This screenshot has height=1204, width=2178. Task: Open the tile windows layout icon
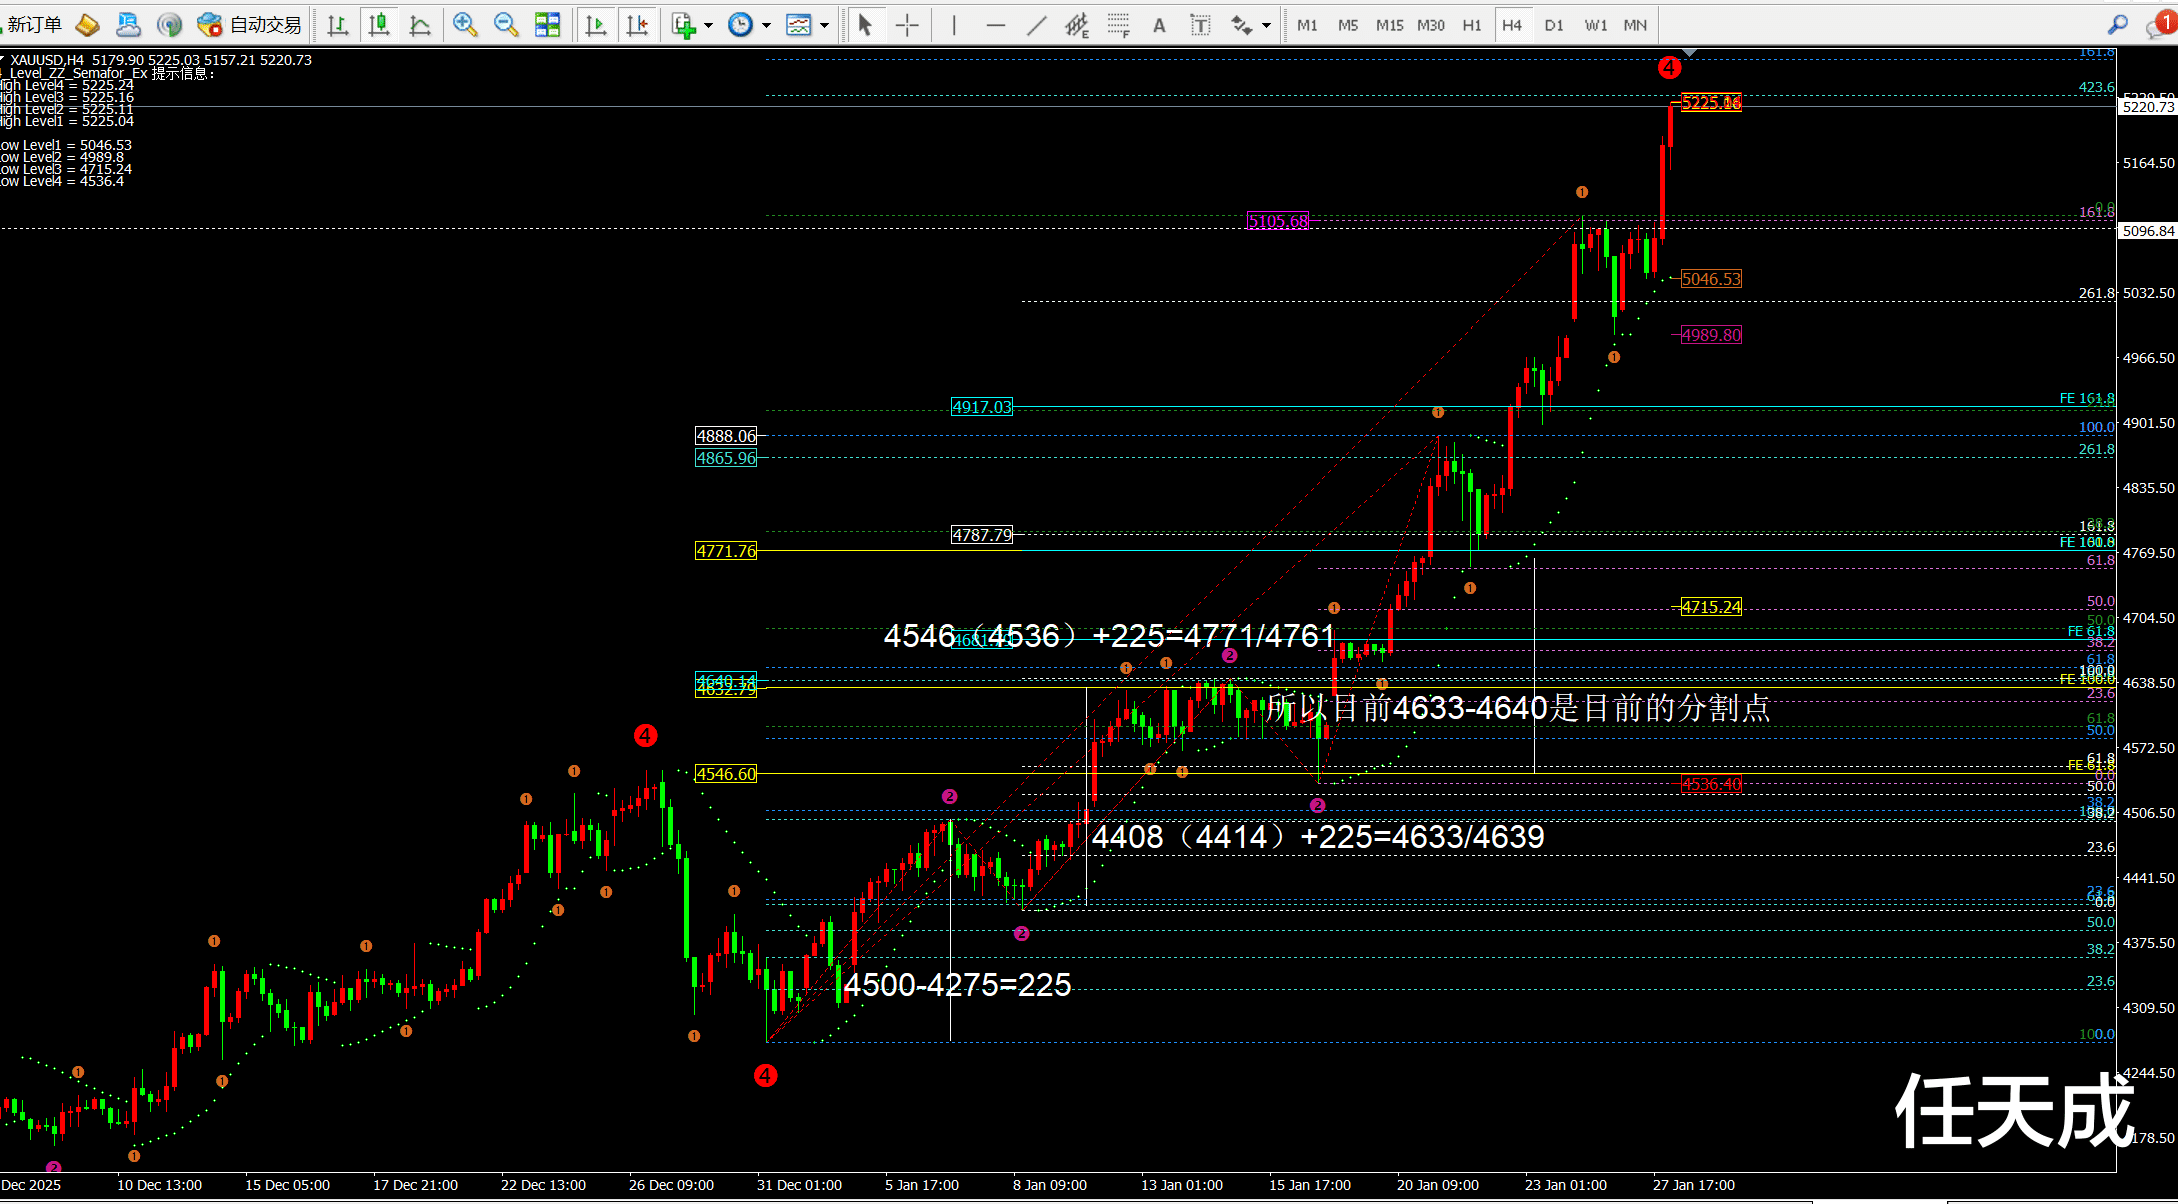point(547,25)
